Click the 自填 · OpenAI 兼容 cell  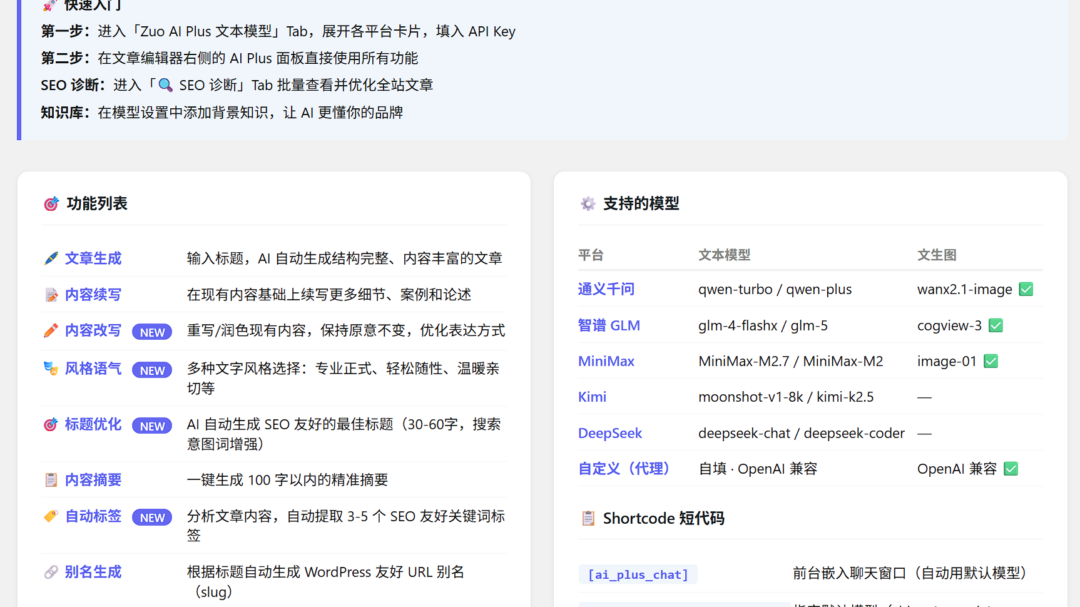pyautogui.click(x=758, y=469)
